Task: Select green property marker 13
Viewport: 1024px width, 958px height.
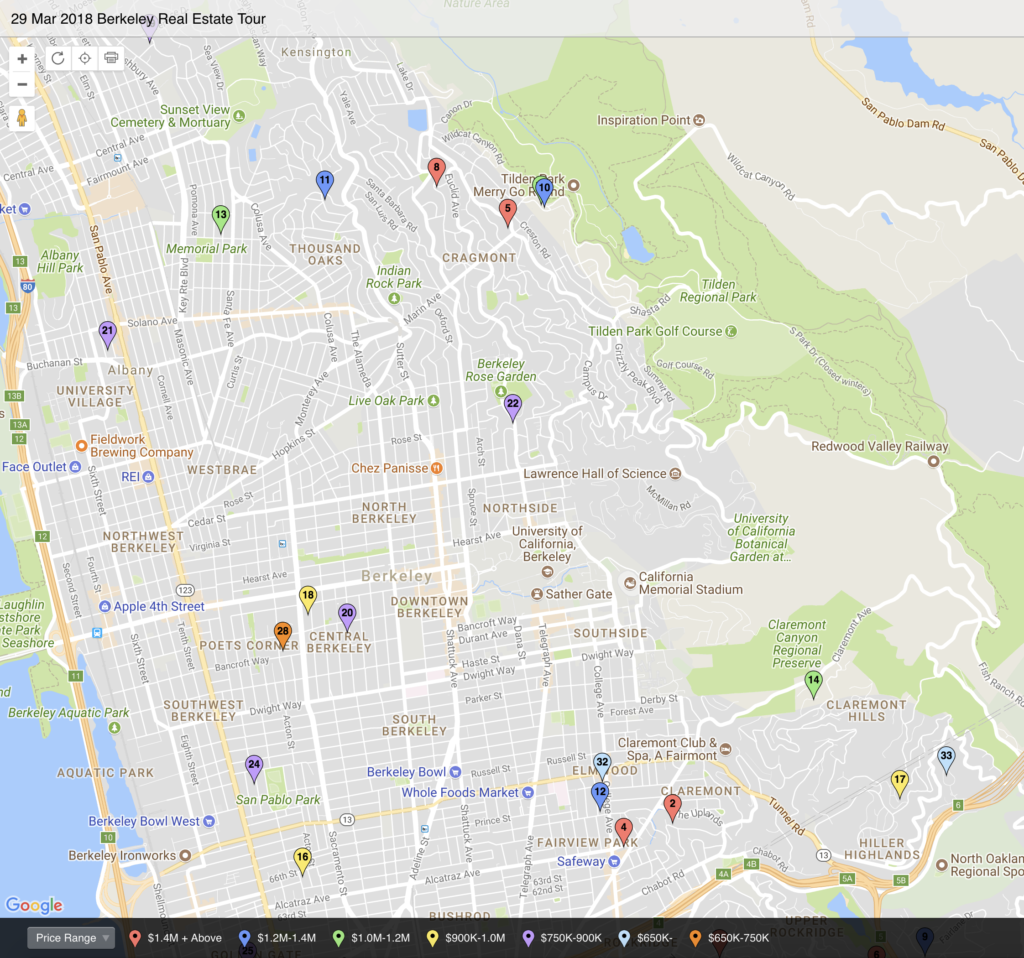Action: pos(221,218)
